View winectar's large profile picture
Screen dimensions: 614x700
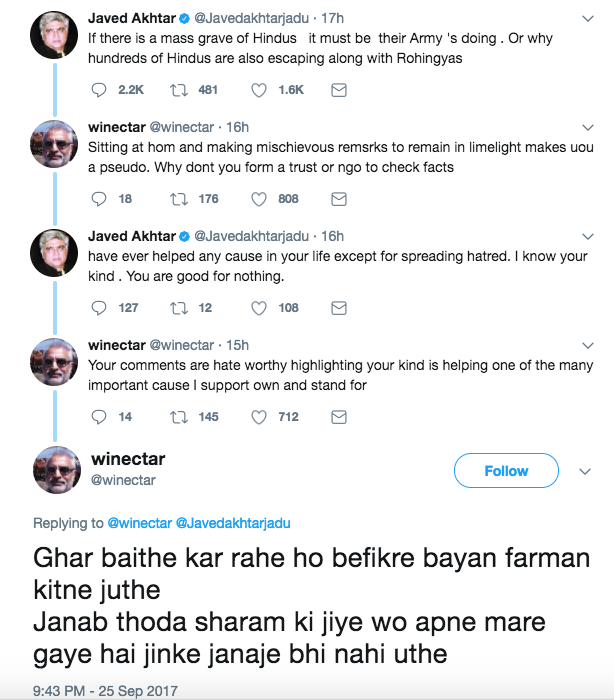pos(58,471)
